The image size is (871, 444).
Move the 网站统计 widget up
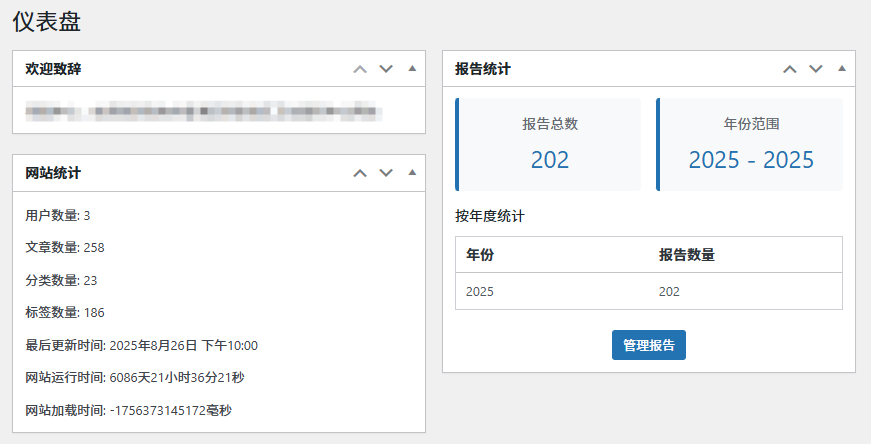(x=360, y=173)
